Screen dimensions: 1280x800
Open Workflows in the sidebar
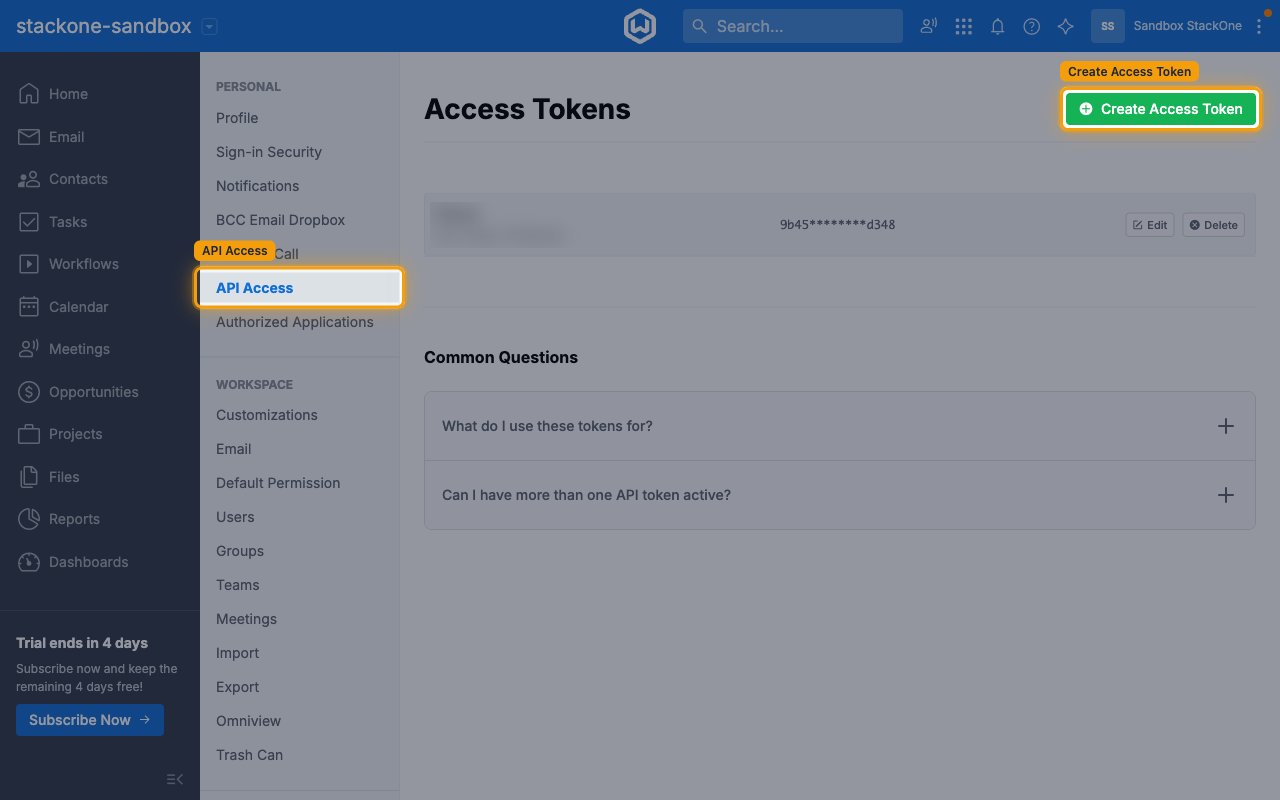pos(69,264)
